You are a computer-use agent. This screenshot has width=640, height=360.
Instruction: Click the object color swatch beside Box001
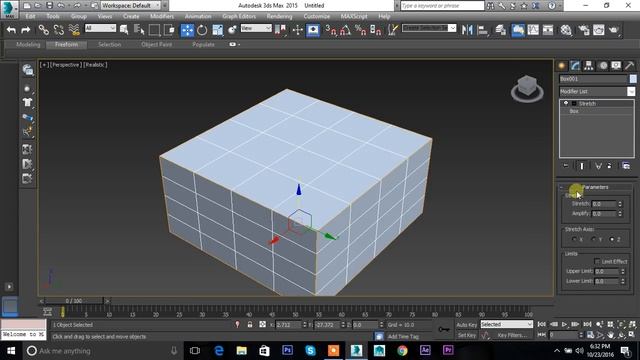click(x=633, y=79)
